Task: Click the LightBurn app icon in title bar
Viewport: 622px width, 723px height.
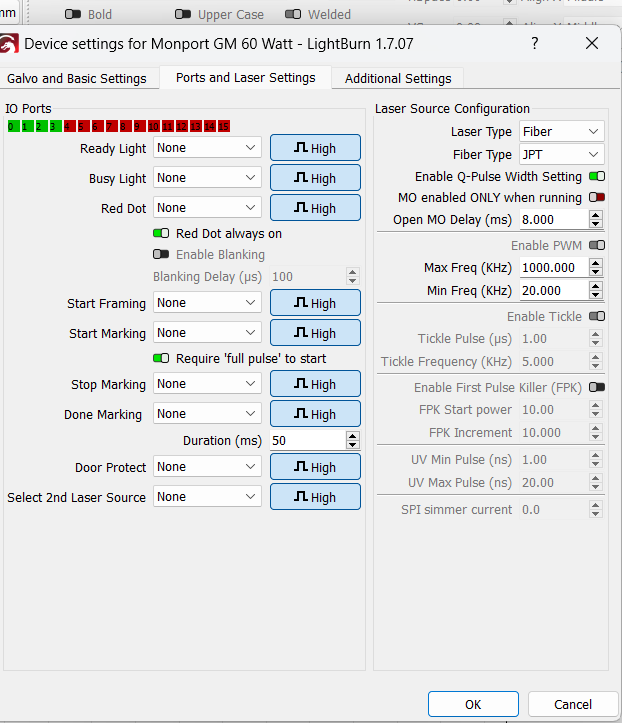Action: pos(8,45)
